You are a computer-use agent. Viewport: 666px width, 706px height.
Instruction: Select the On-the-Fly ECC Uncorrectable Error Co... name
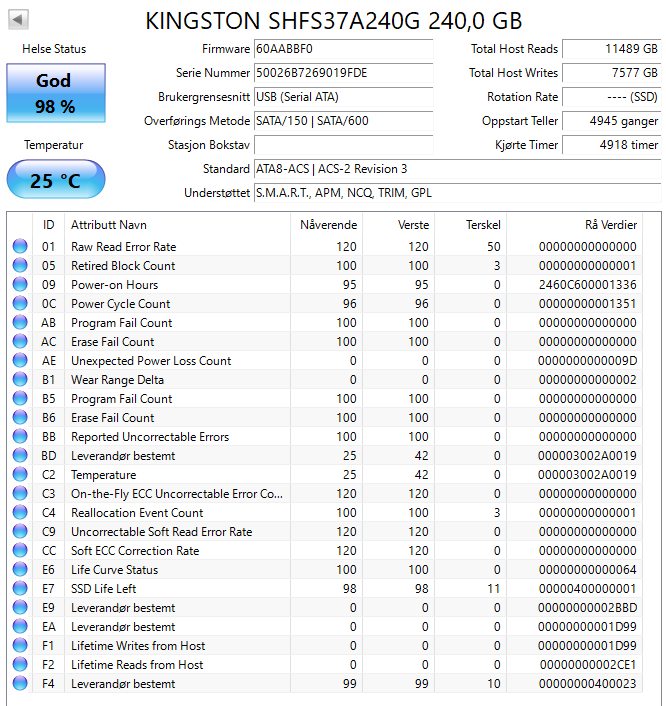pos(177,494)
